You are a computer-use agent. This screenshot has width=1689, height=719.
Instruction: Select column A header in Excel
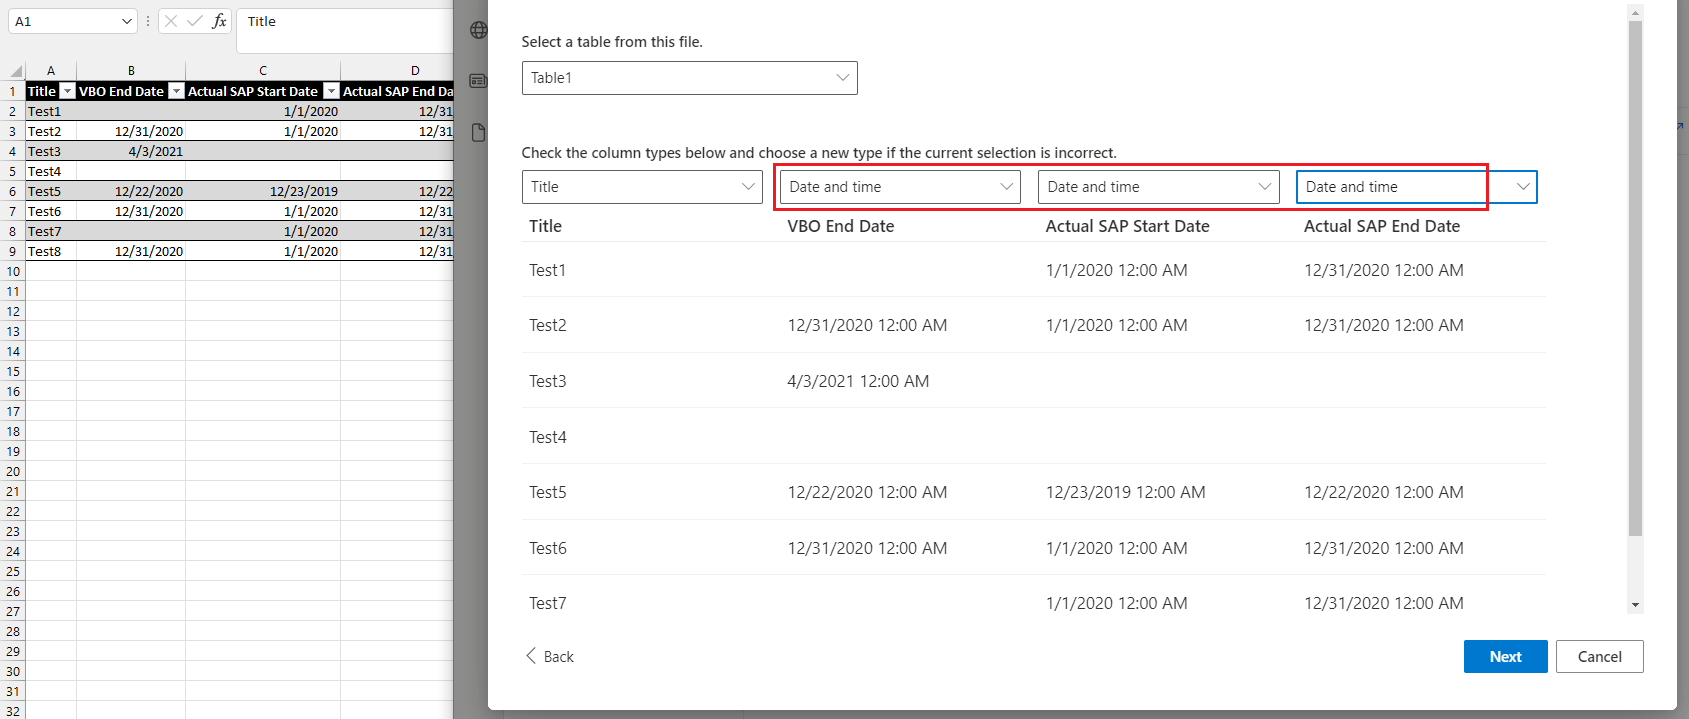click(51, 71)
